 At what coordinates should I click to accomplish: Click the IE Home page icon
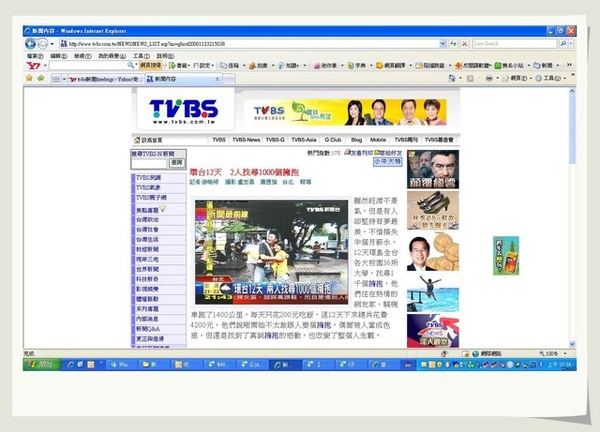point(452,78)
